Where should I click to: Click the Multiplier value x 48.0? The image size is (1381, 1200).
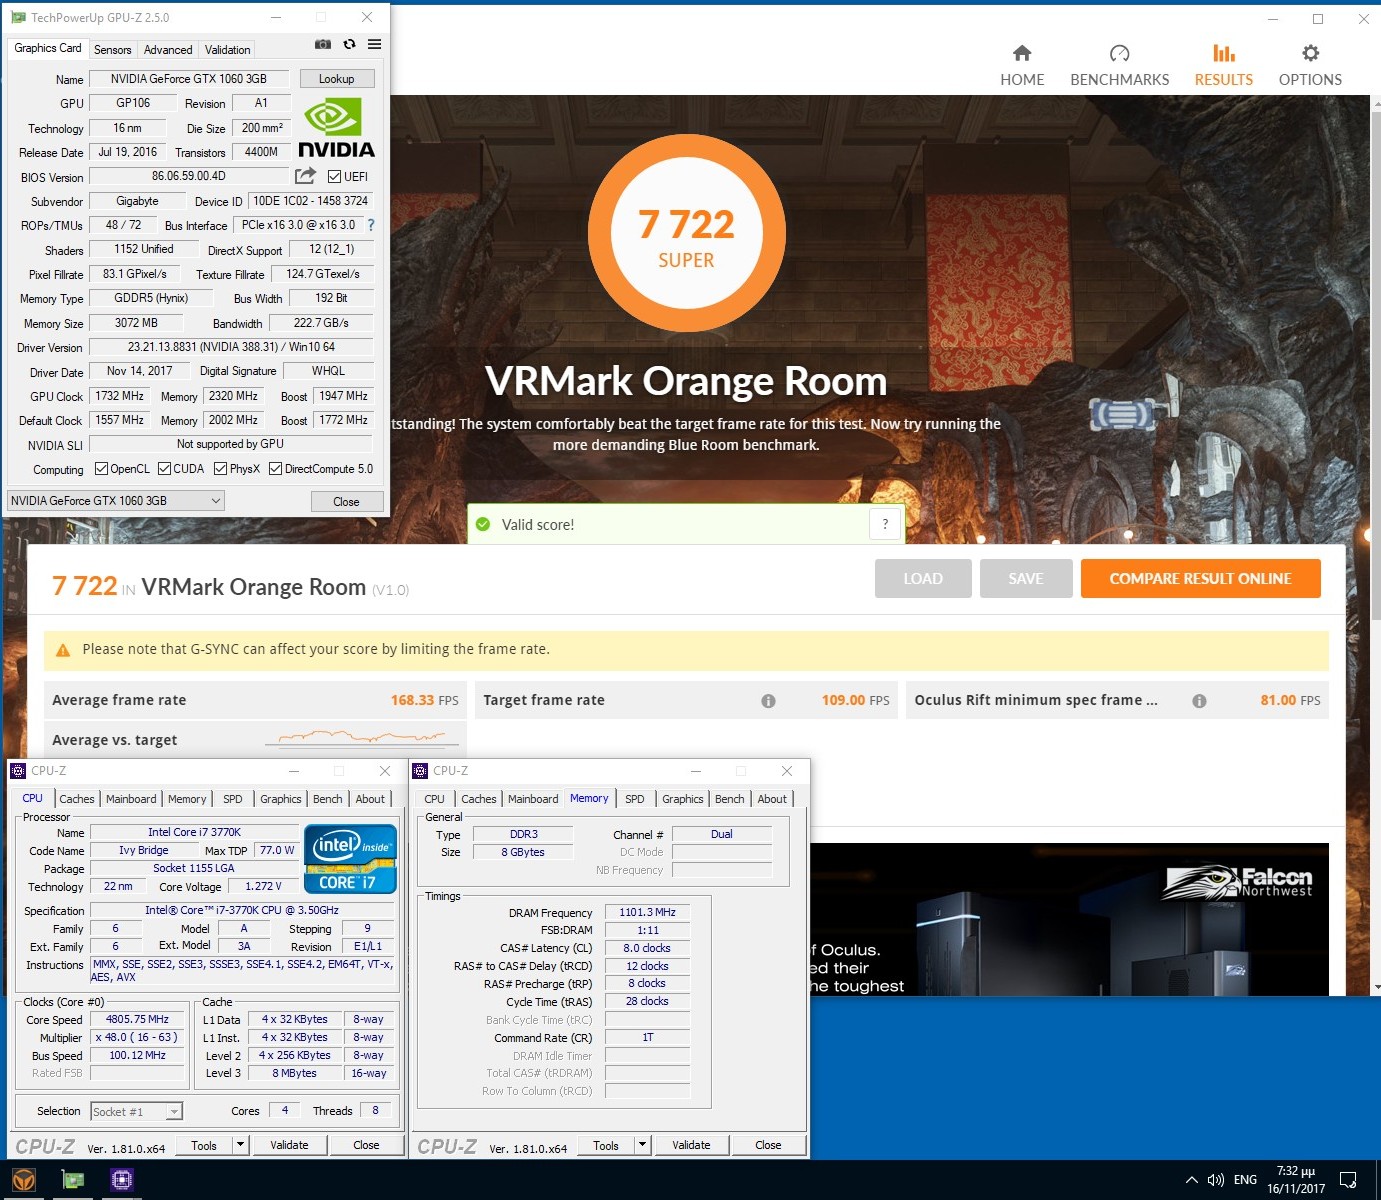pos(137,1038)
